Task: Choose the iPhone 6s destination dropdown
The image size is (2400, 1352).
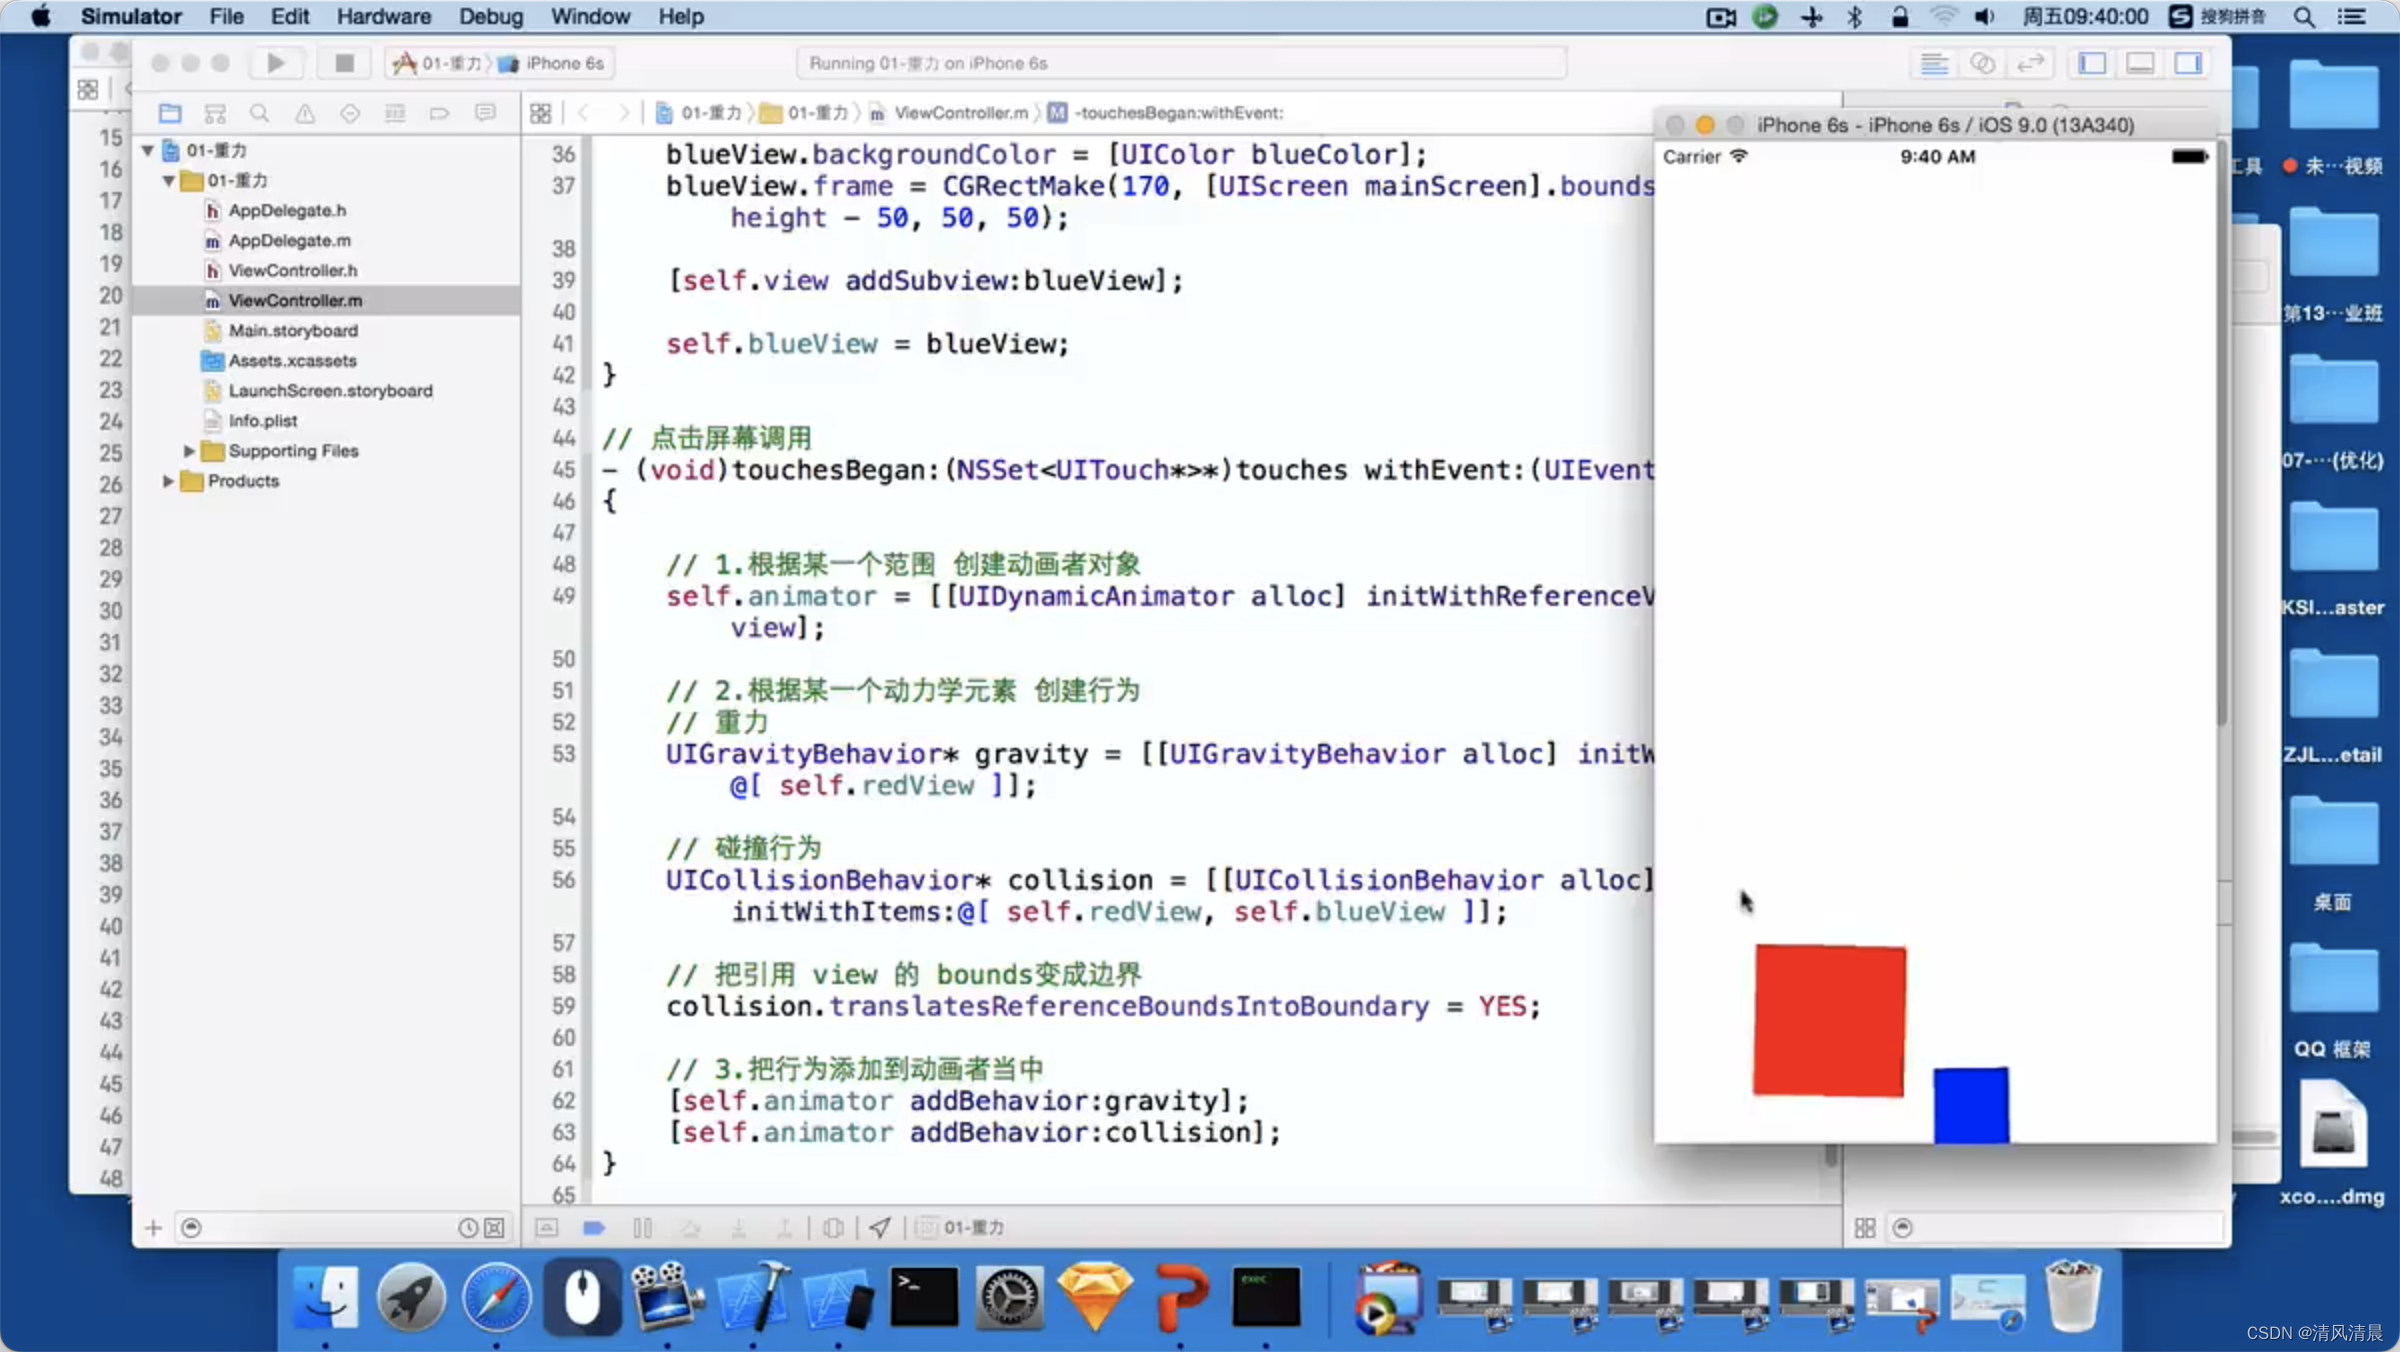Action: click(553, 63)
